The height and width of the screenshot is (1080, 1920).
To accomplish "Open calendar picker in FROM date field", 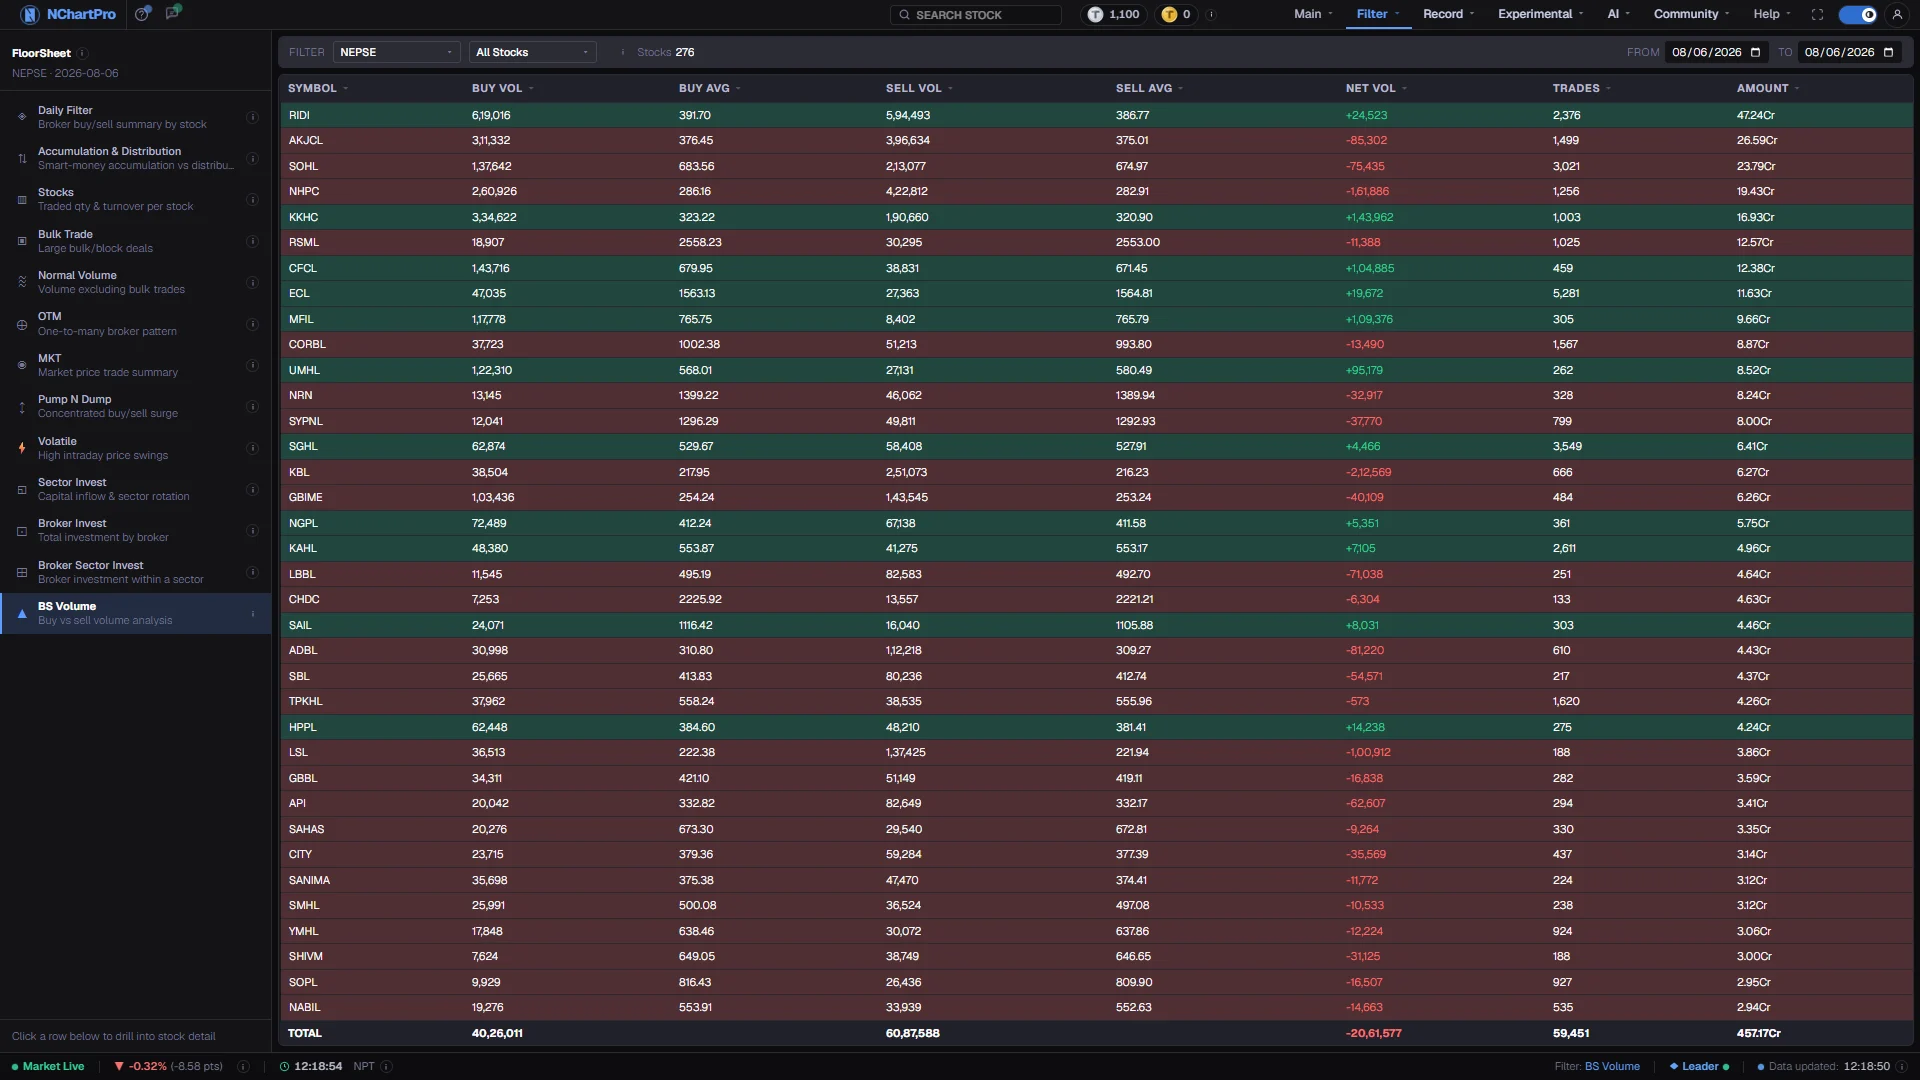I will click(x=1755, y=52).
